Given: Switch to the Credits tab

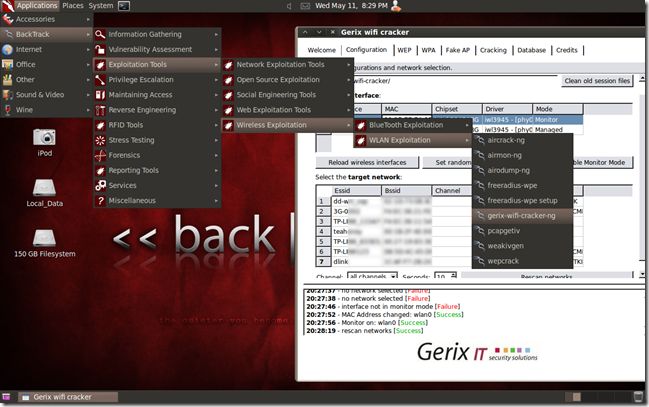Looking at the screenshot, I should (567, 50).
